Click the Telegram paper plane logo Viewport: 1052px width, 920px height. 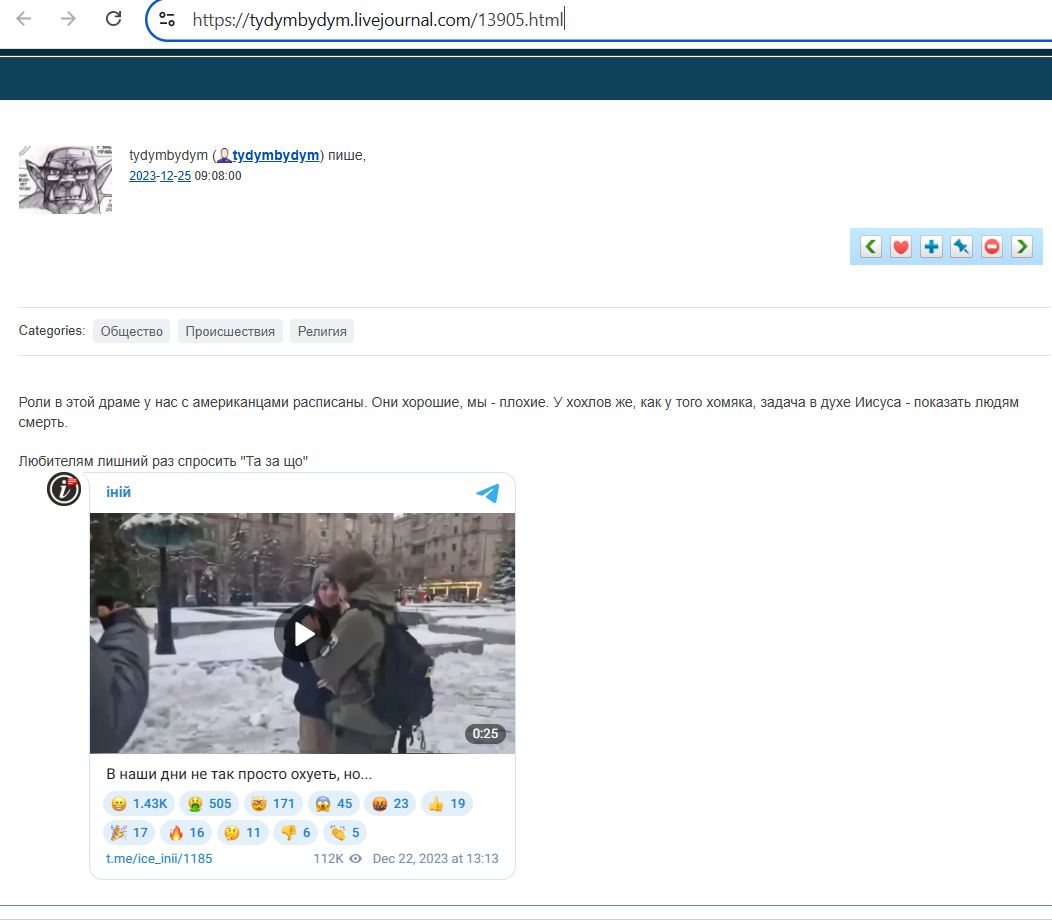coord(487,493)
